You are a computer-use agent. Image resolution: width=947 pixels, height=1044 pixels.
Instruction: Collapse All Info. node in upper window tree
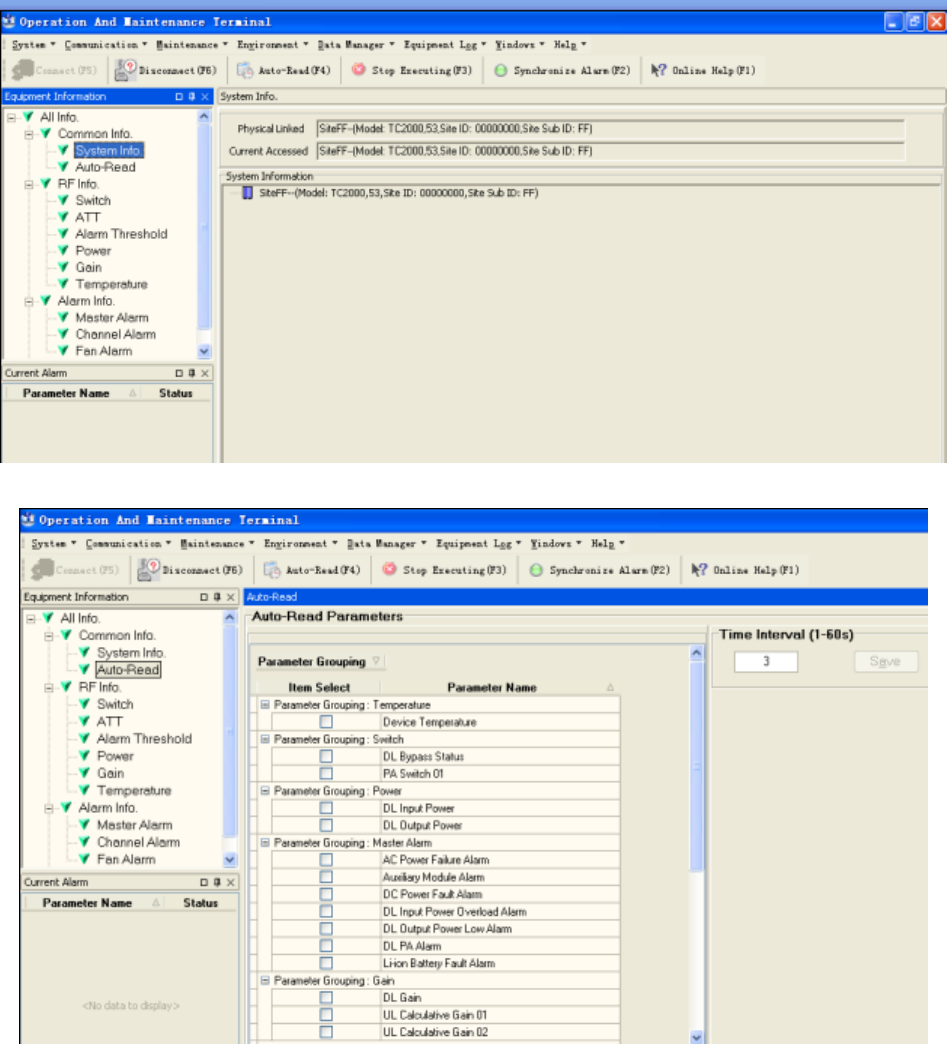click(x=11, y=117)
